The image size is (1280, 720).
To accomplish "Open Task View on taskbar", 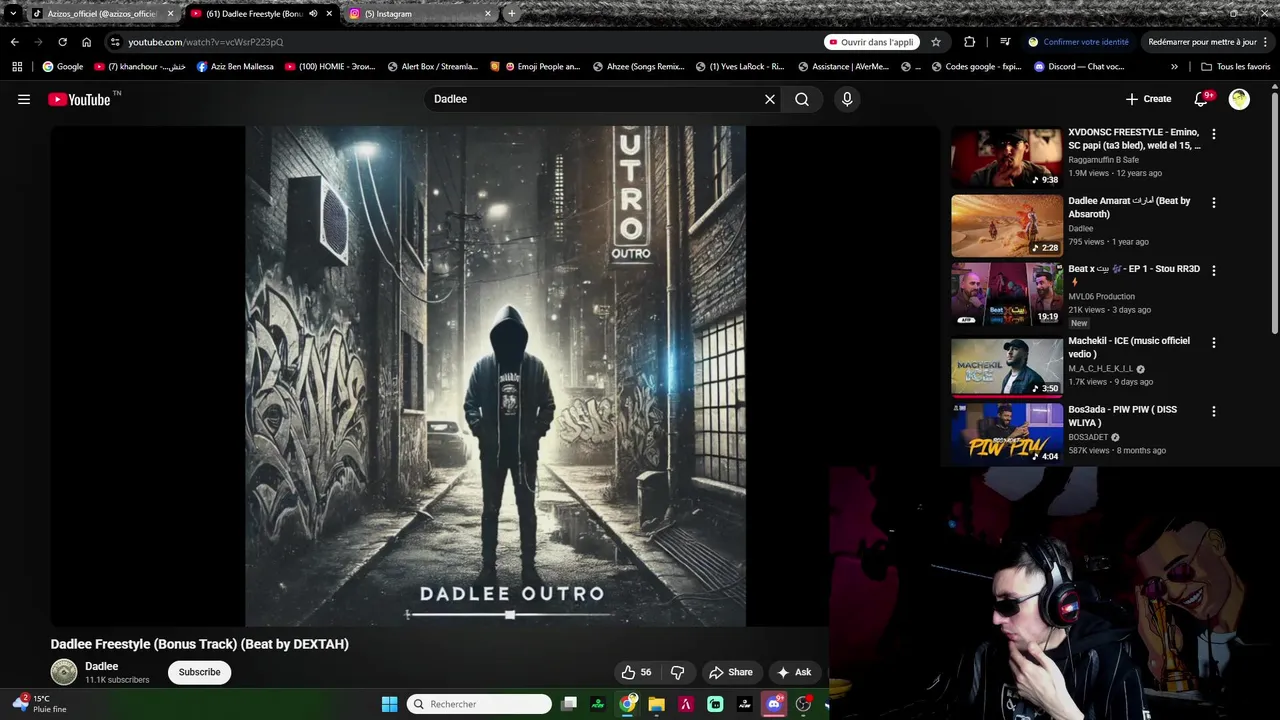I will (x=569, y=704).
